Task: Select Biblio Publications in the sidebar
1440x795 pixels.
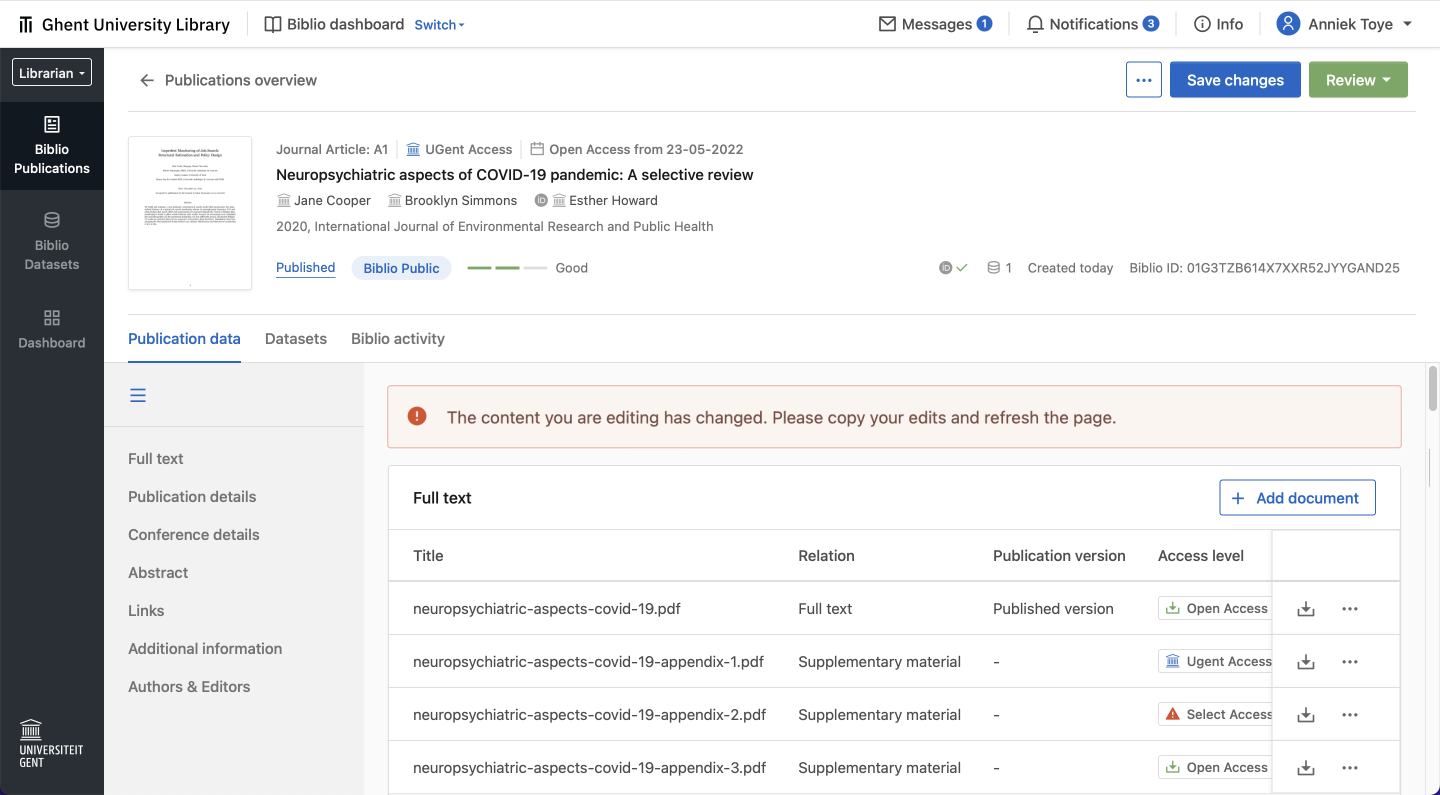Action: click(x=52, y=145)
